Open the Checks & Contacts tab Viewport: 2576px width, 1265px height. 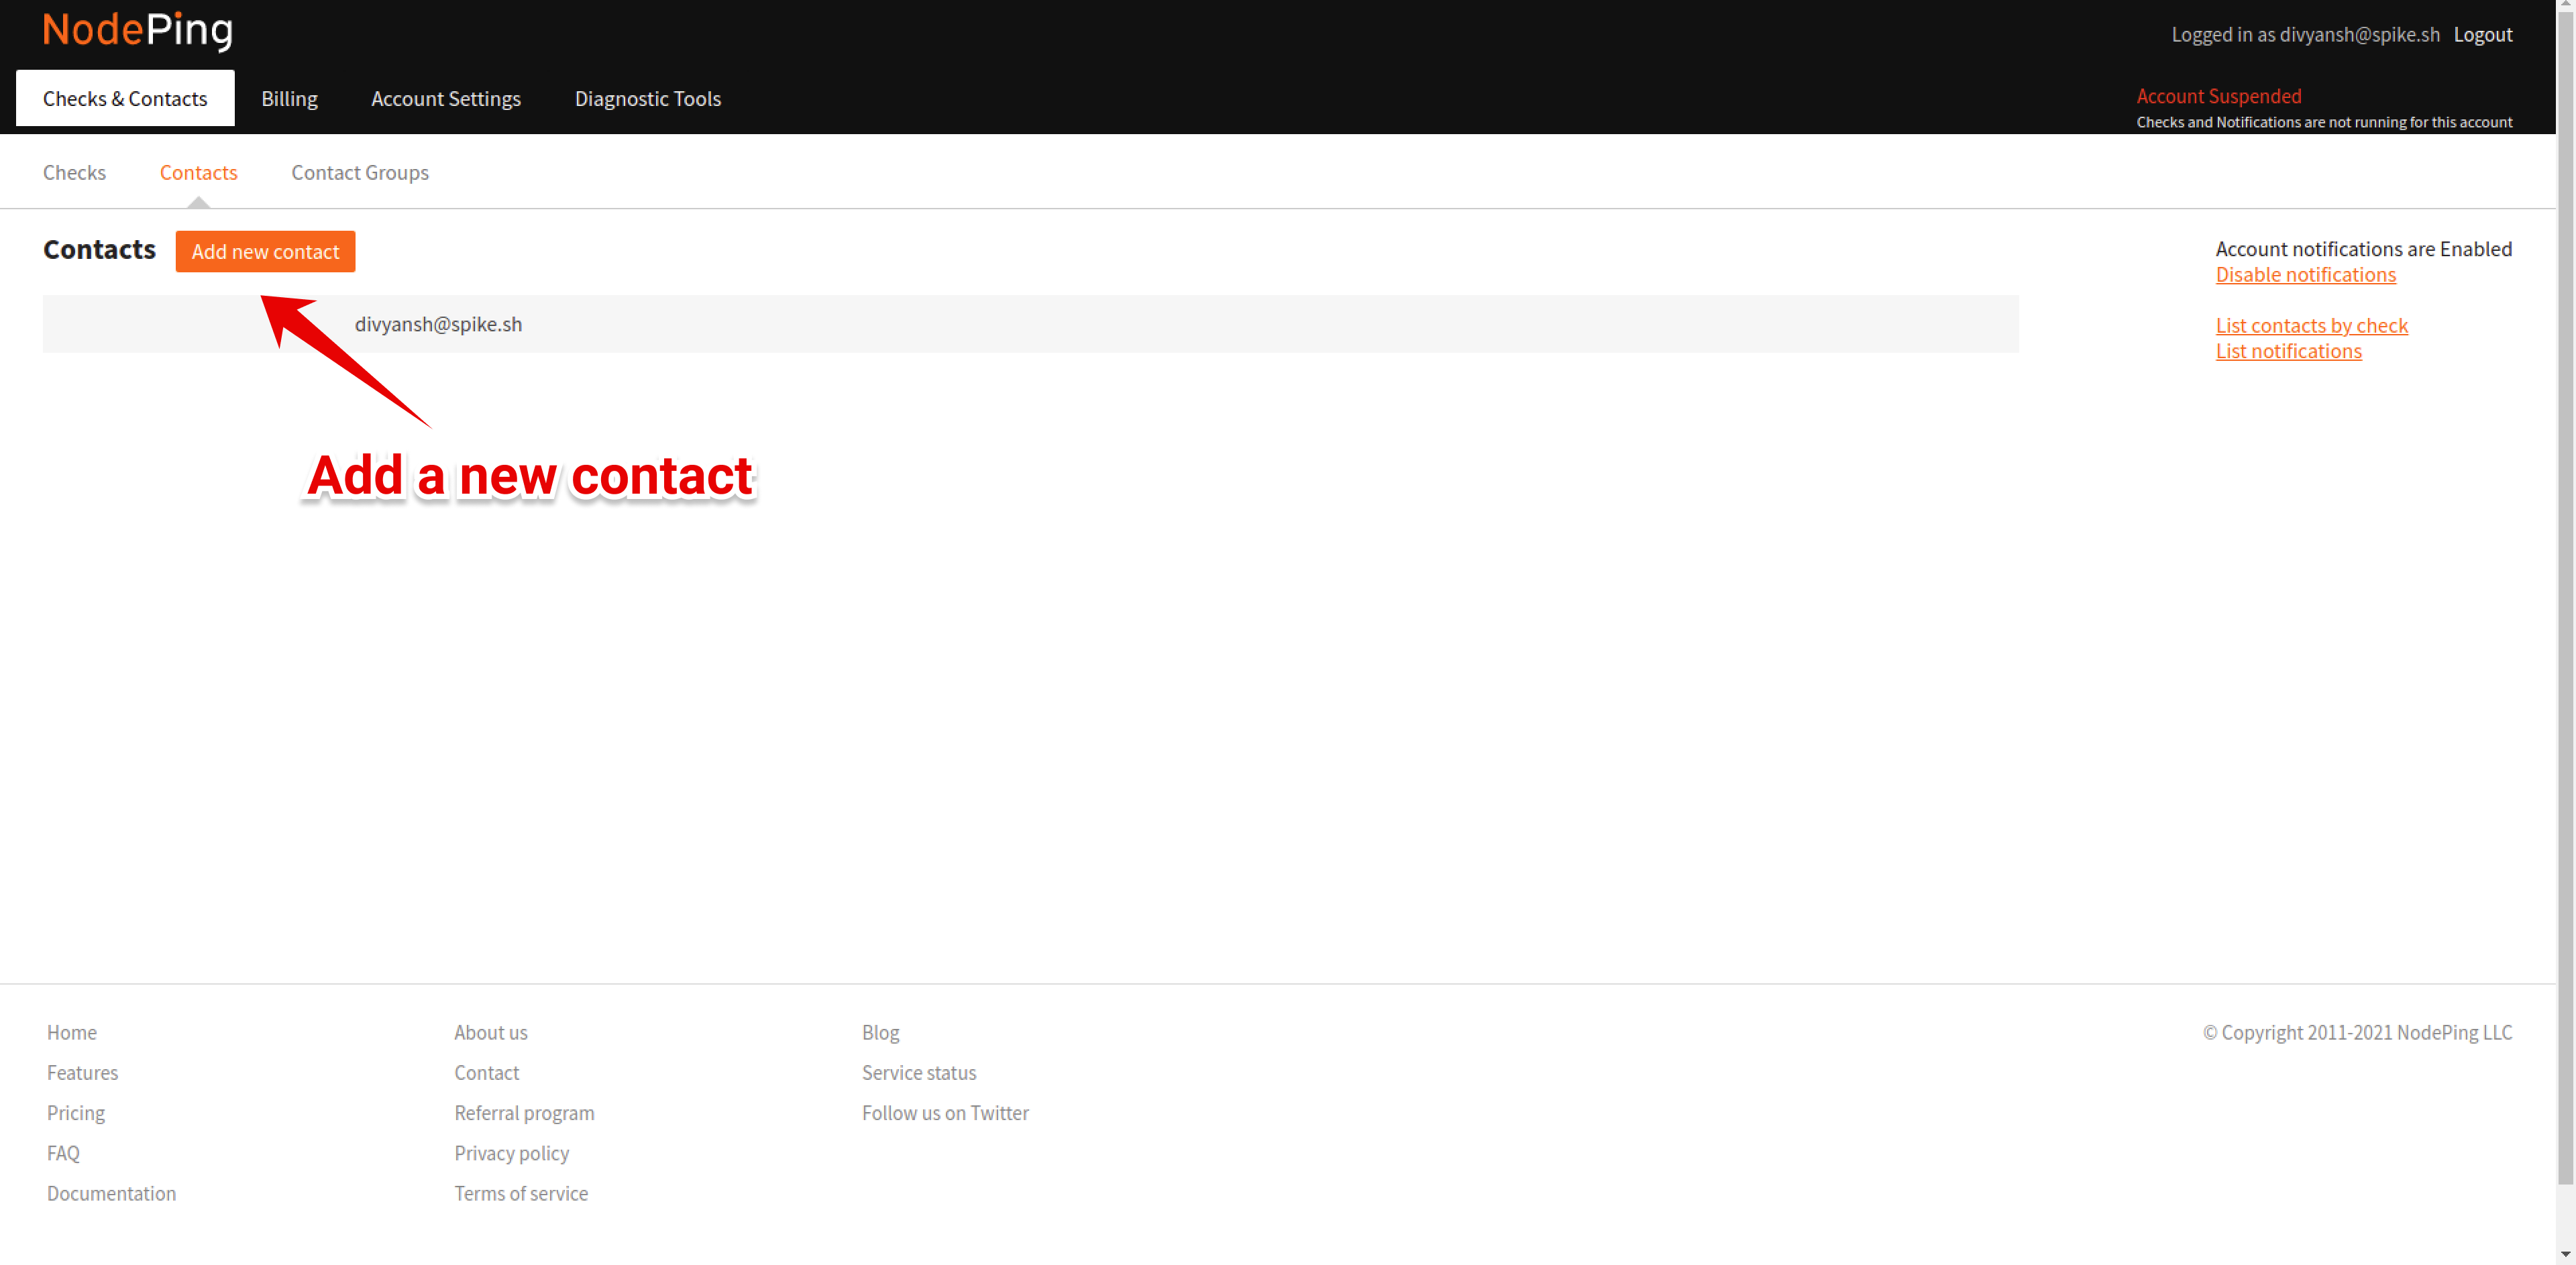pyautogui.click(x=125, y=98)
